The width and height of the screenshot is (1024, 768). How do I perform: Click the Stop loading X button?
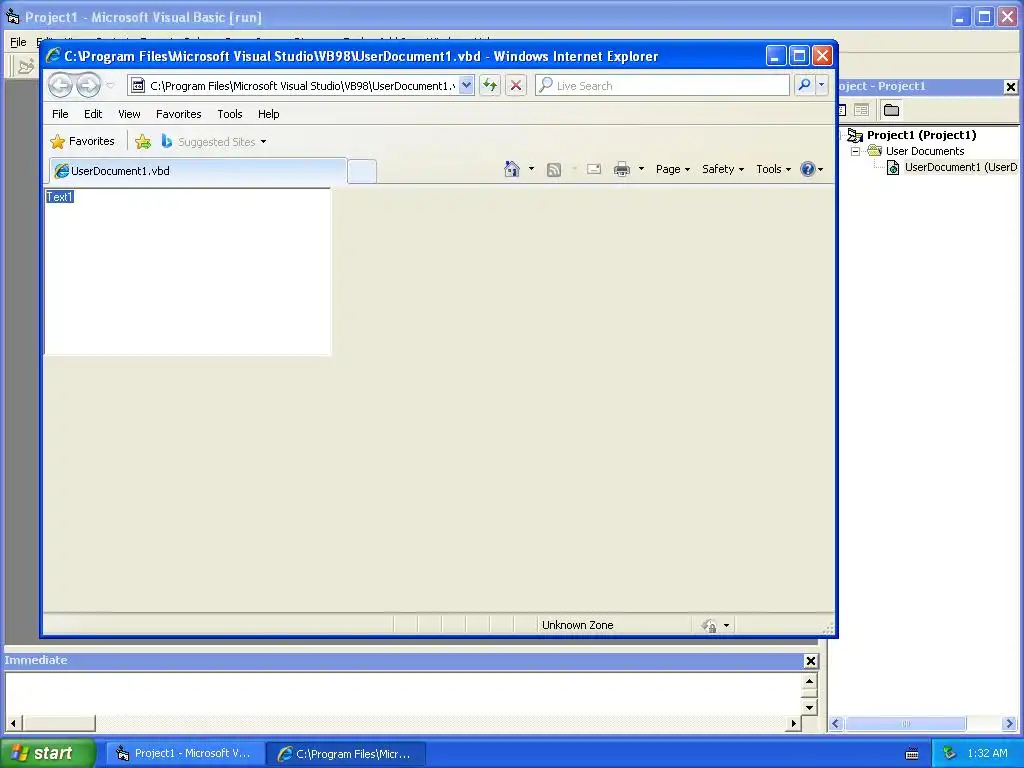(x=516, y=86)
